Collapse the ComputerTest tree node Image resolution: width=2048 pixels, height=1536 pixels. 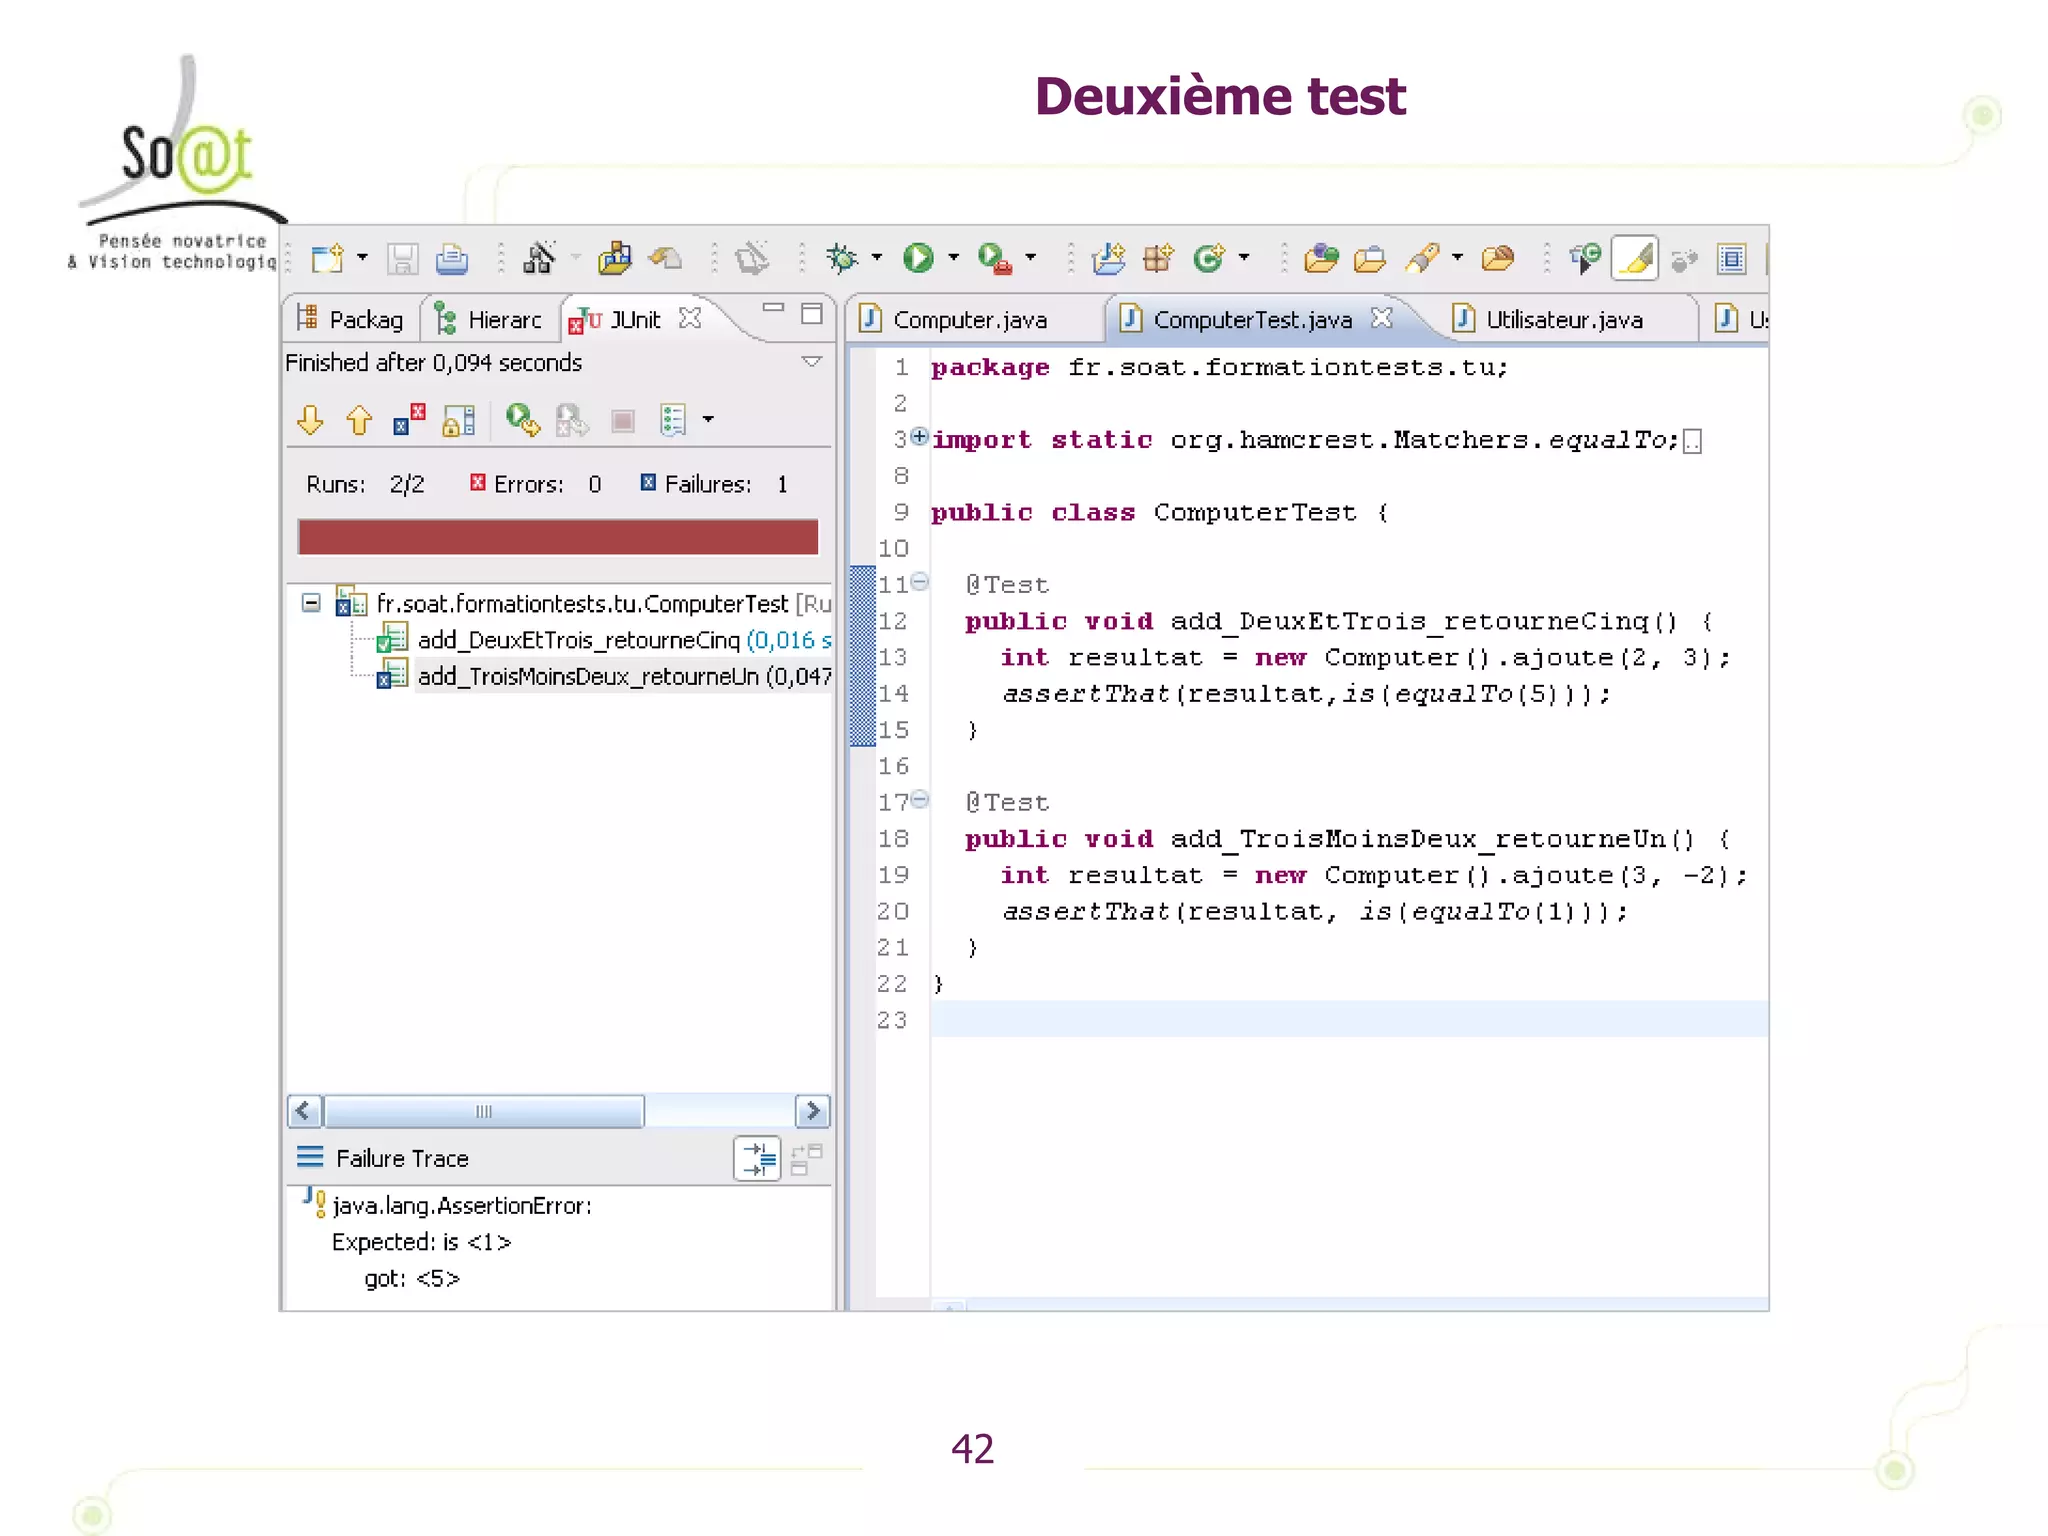pos(311,603)
